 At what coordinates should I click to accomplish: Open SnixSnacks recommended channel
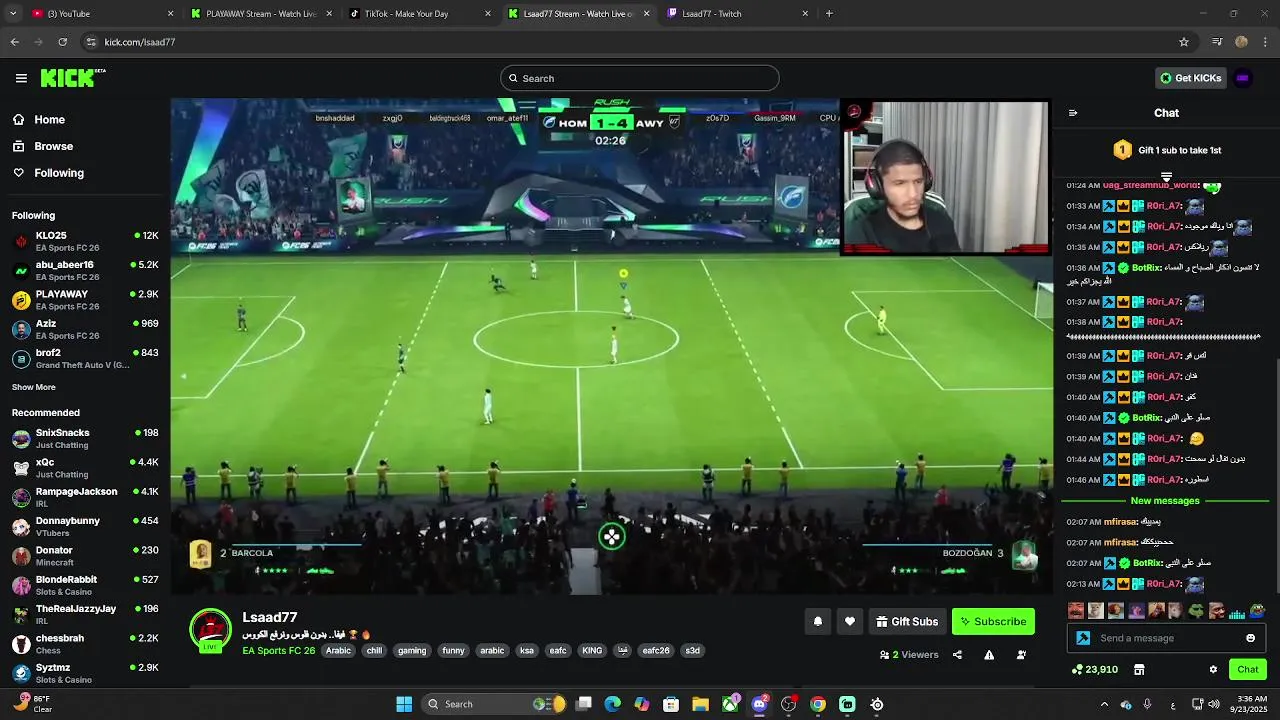coord(85,438)
